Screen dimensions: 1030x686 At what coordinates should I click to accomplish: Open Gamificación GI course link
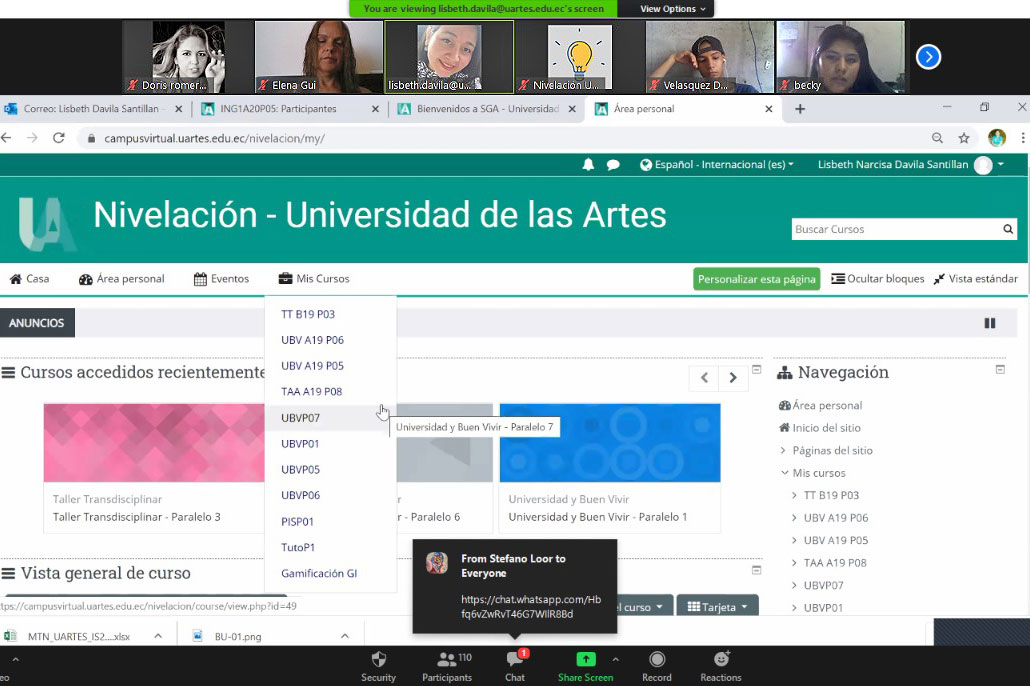tap(318, 574)
